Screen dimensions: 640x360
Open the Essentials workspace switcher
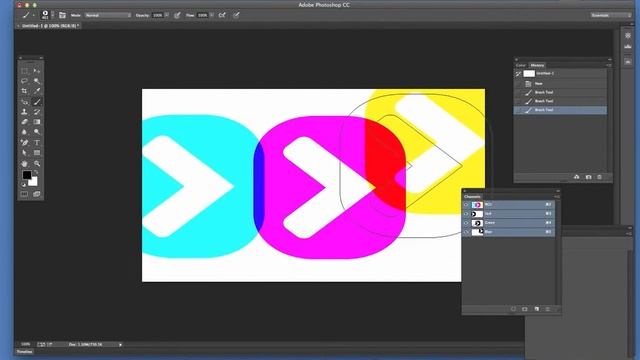pyautogui.click(x=610, y=15)
